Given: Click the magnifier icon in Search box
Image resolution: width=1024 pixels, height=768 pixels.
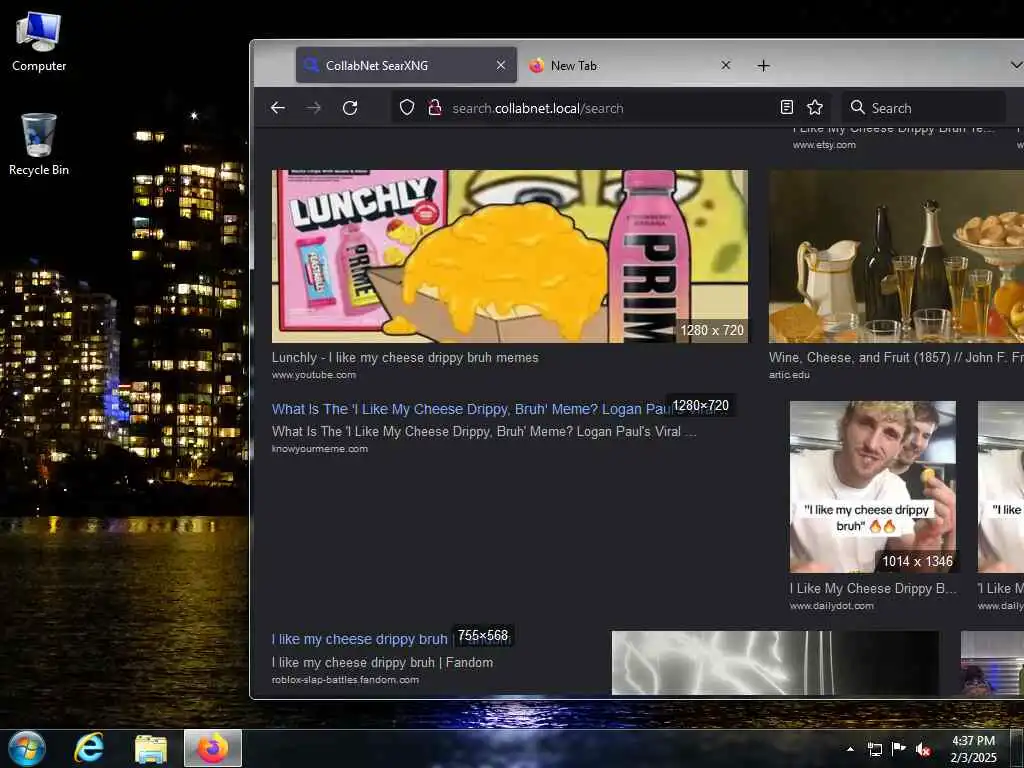Looking at the screenshot, I should pos(857,107).
